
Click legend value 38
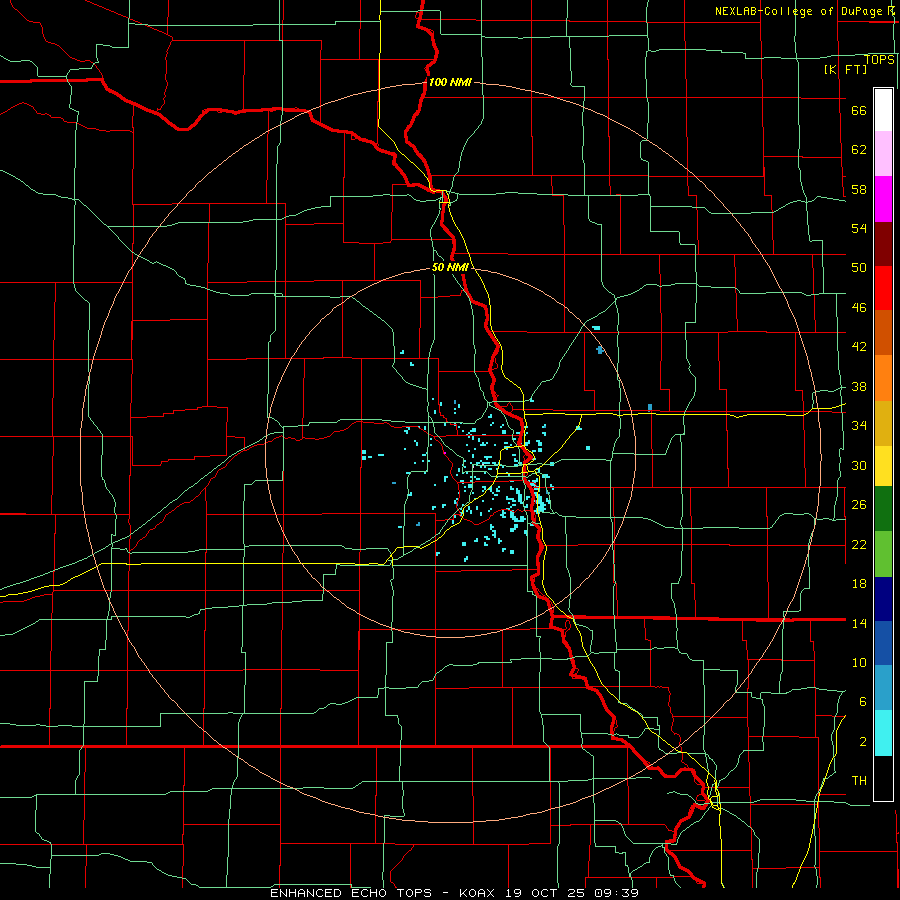pos(859,386)
